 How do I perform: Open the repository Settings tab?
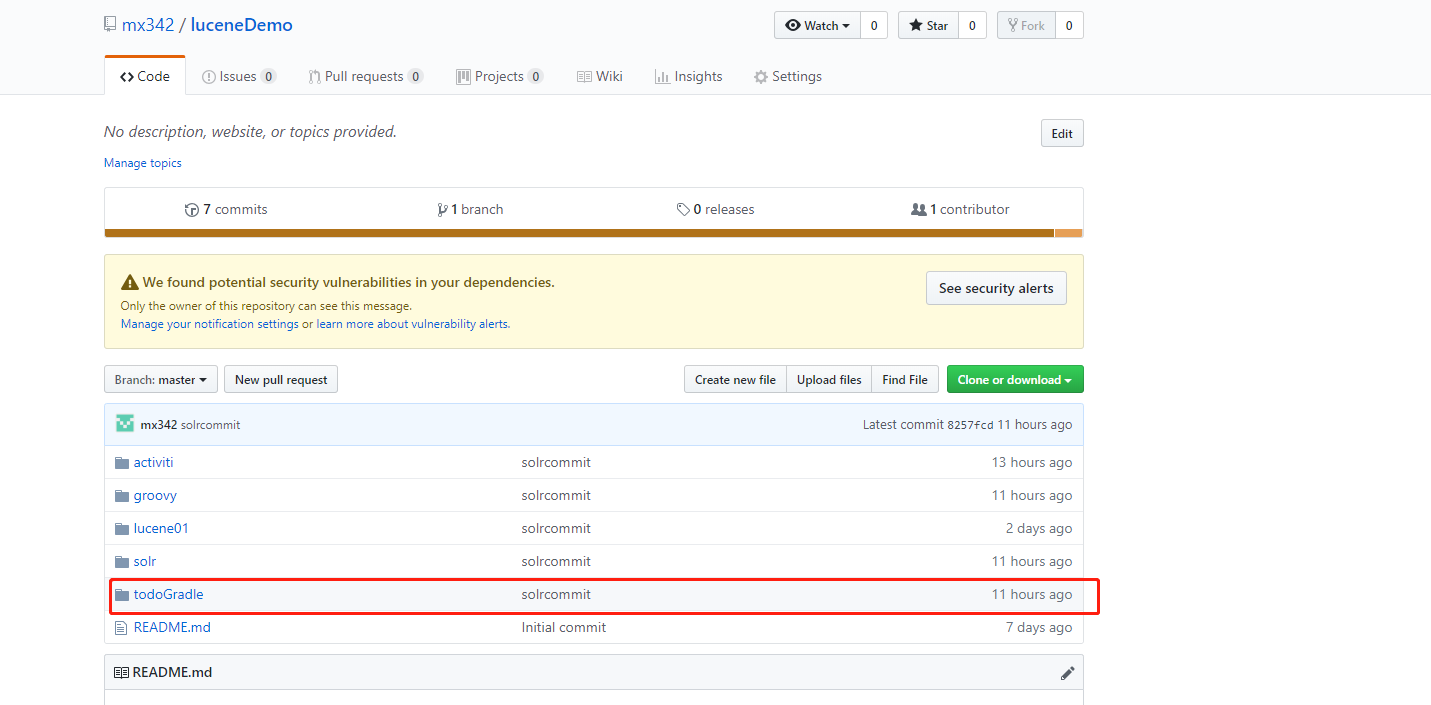pos(788,76)
